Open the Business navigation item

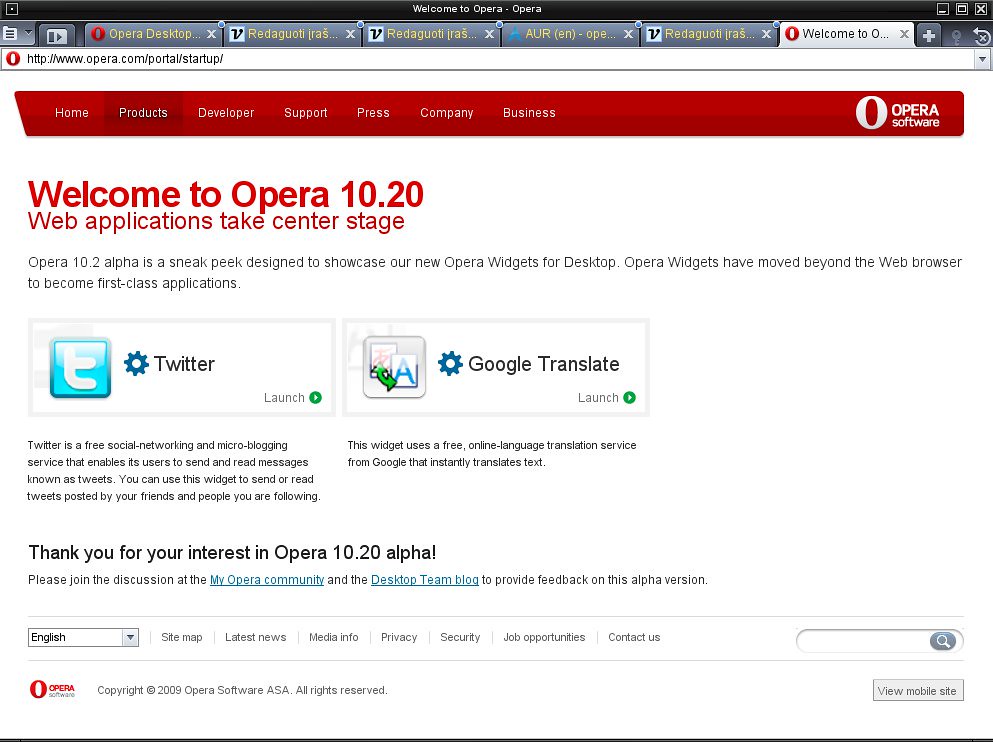click(x=529, y=113)
